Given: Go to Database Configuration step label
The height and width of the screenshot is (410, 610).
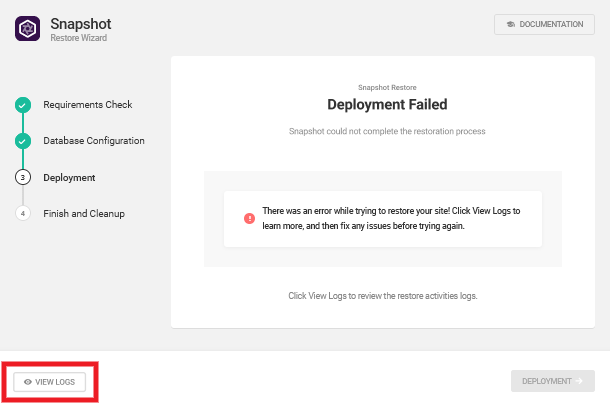Looking at the screenshot, I should [x=94, y=141].
